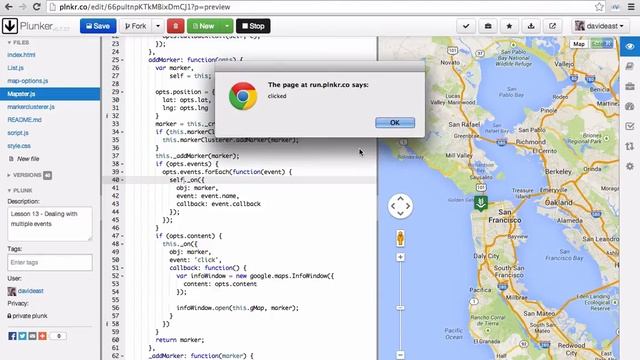
Task: Switch the map to Map view
Action: [x=579, y=44]
